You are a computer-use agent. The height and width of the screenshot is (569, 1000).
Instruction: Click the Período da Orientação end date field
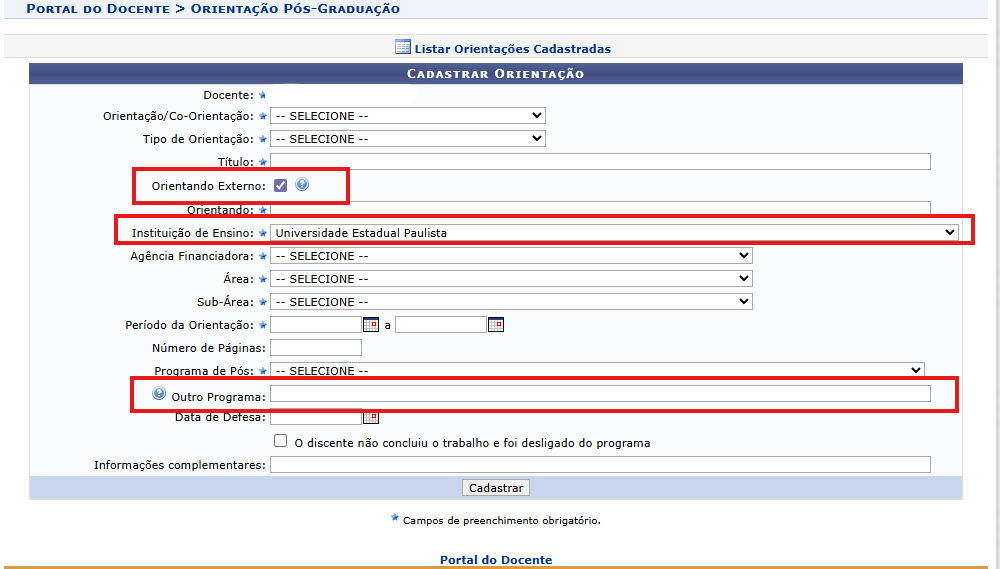pyautogui.click(x=441, y=325)
